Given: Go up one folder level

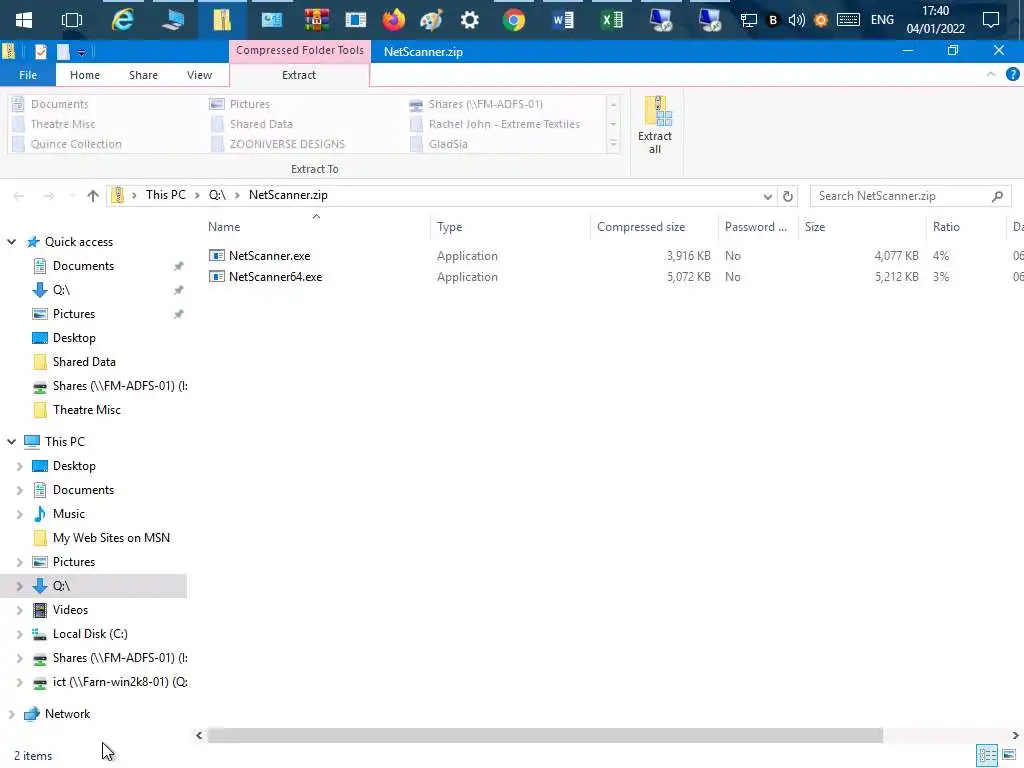Looking at the screenshot, I should [x=93, y=195].
